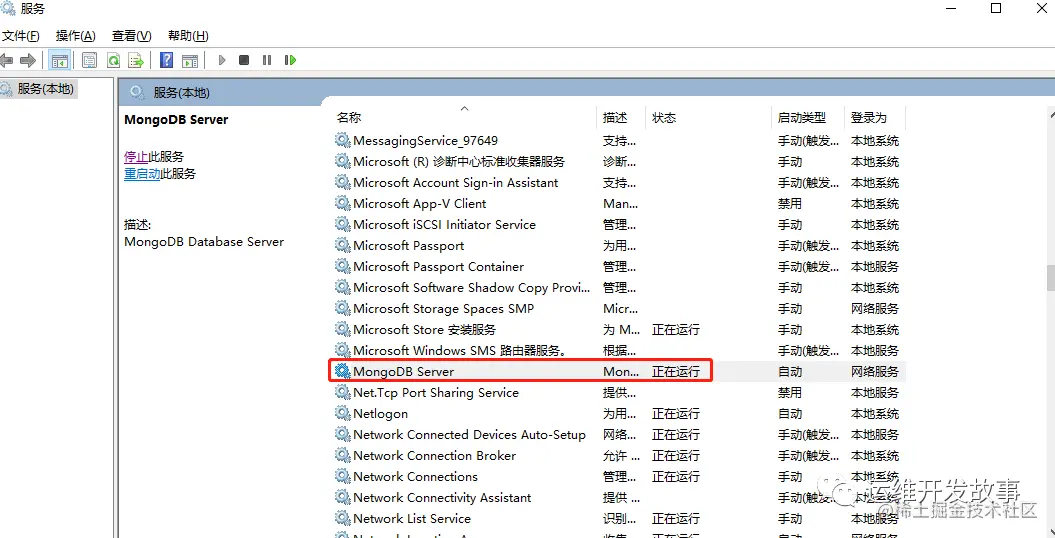Click the gear icon beside MongoDB Server
The height and width of the screenshot is (538, 1055).
point(343,371)
